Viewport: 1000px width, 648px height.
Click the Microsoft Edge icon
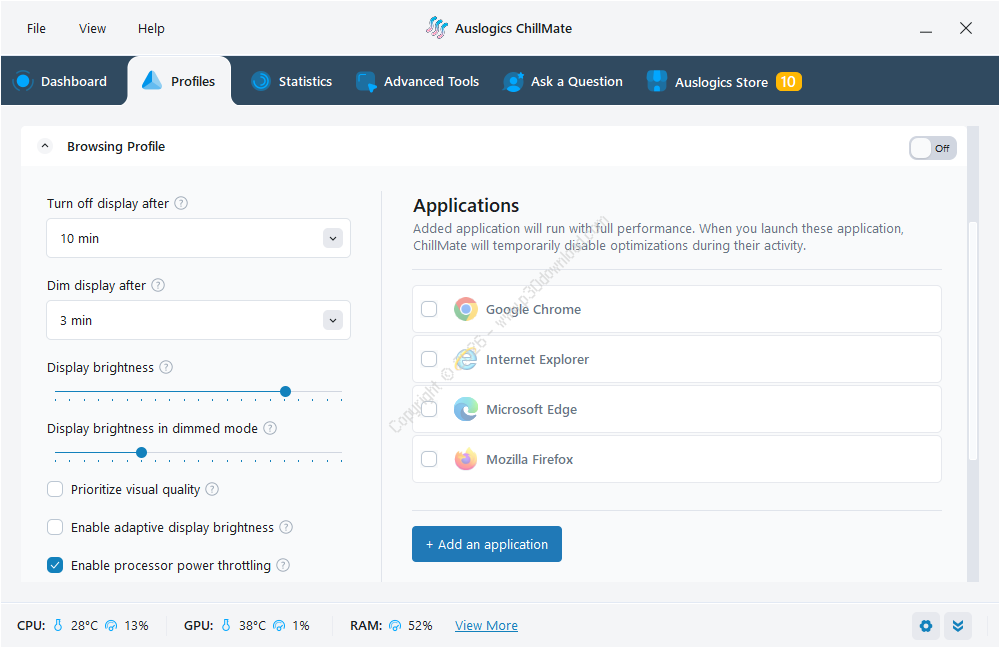tap(466, 409)
